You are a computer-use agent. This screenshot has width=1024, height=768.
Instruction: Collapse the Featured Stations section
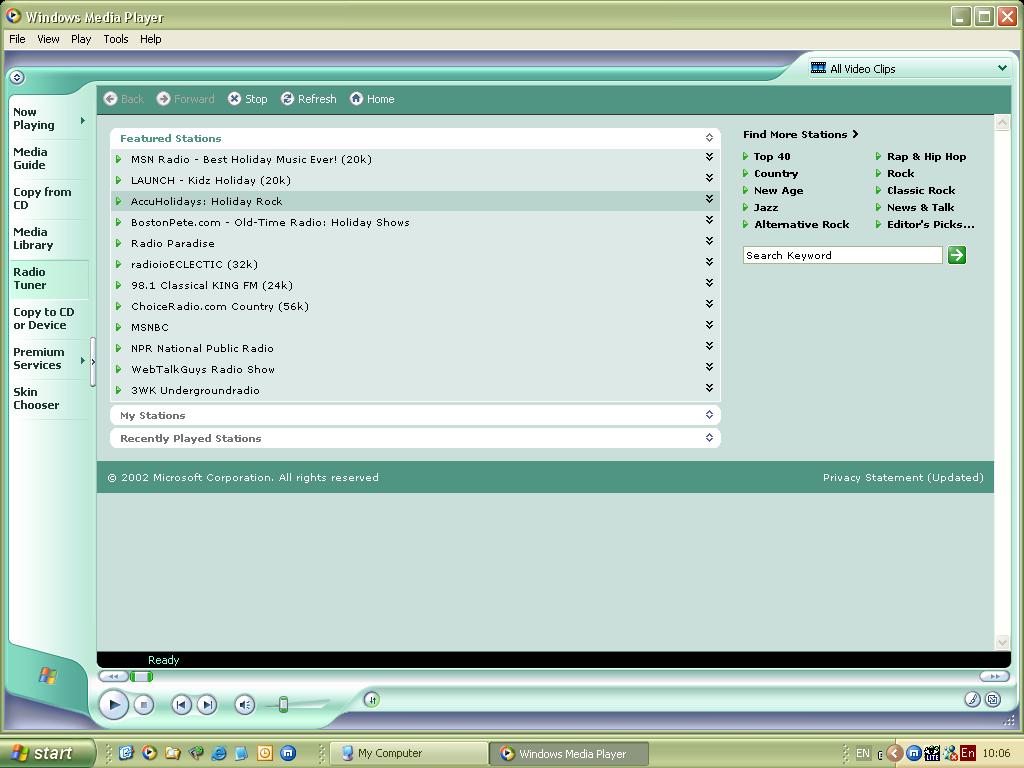[709, 138]
